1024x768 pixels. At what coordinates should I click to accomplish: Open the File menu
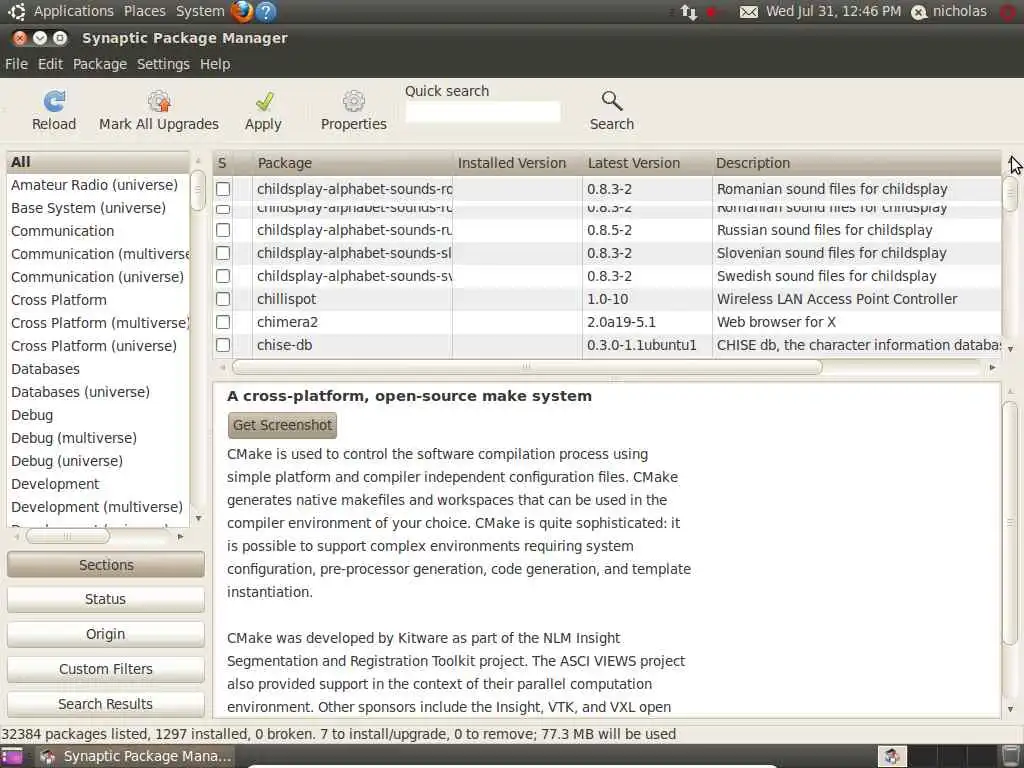point(16,64)
